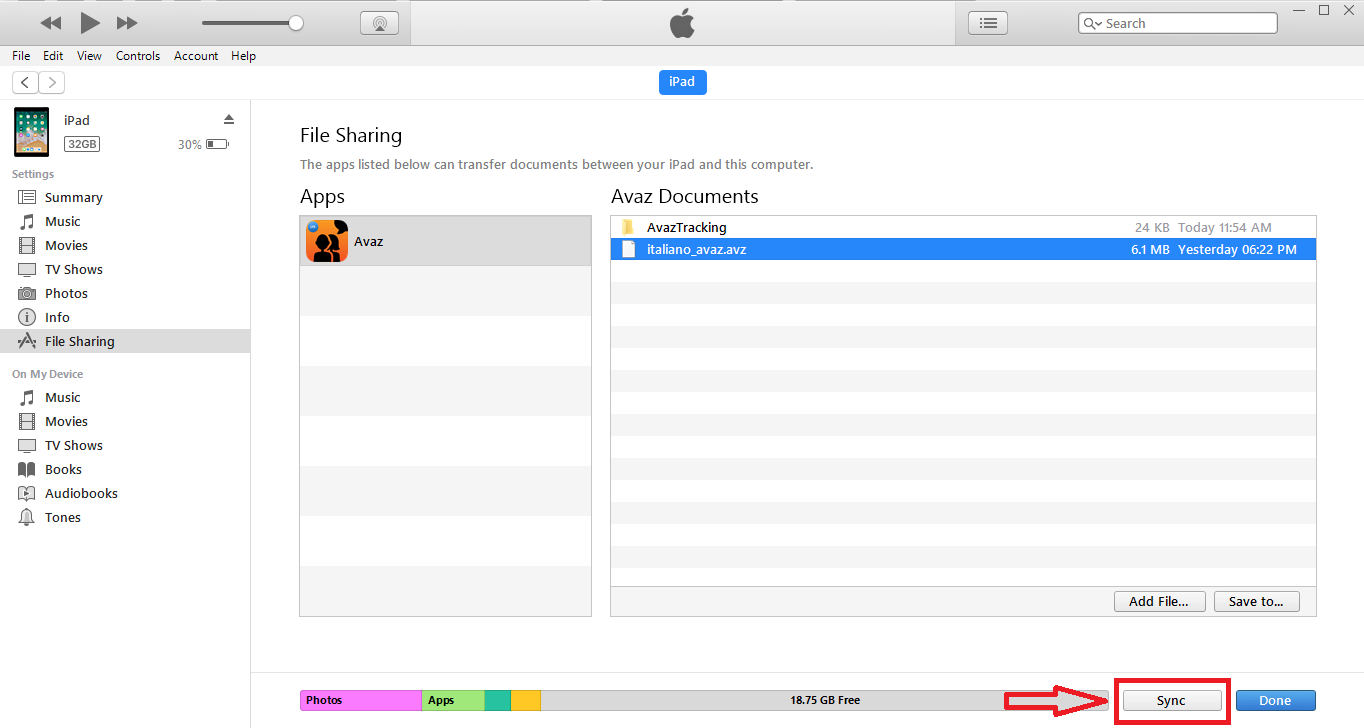Open Photos in the sidebar
1364x728 pixels.
tap(125, 293)
